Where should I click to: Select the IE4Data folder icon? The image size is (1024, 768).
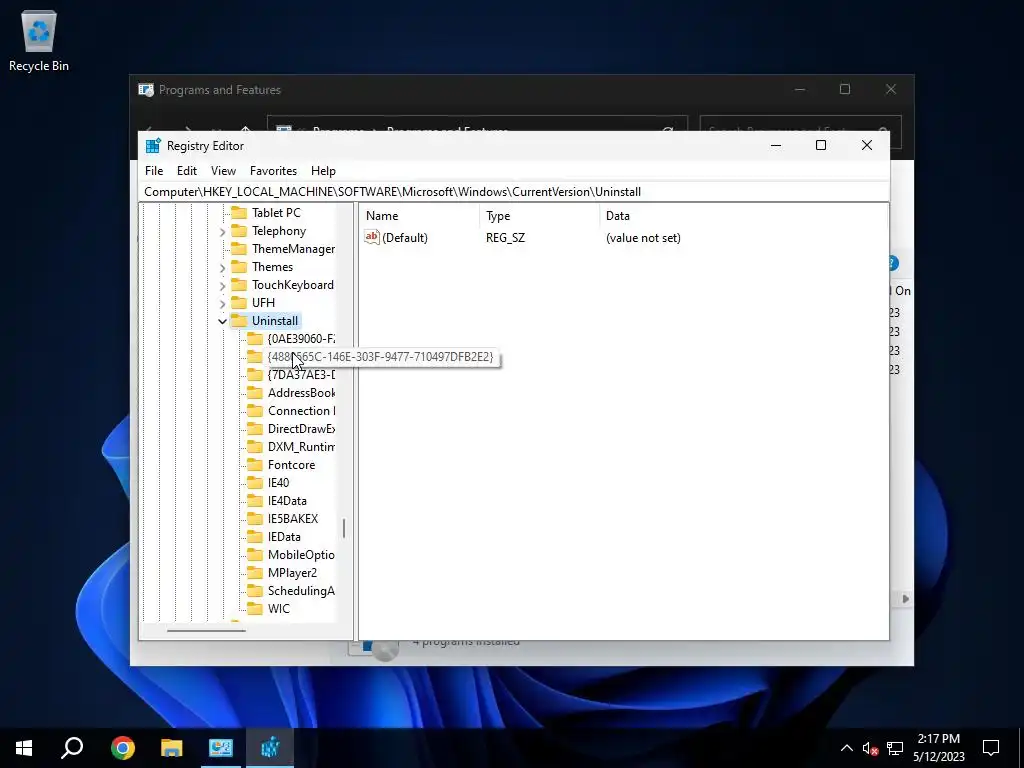[x=255, y=500]
